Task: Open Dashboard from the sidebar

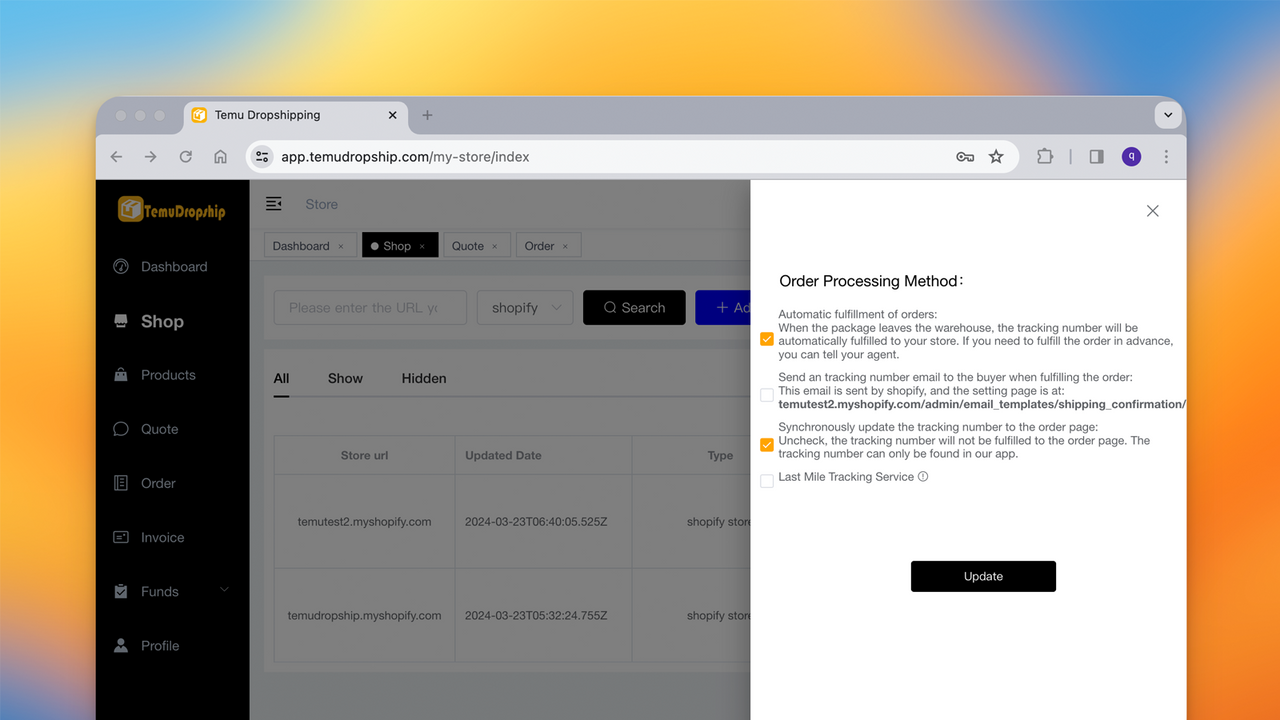Action: 174,267
